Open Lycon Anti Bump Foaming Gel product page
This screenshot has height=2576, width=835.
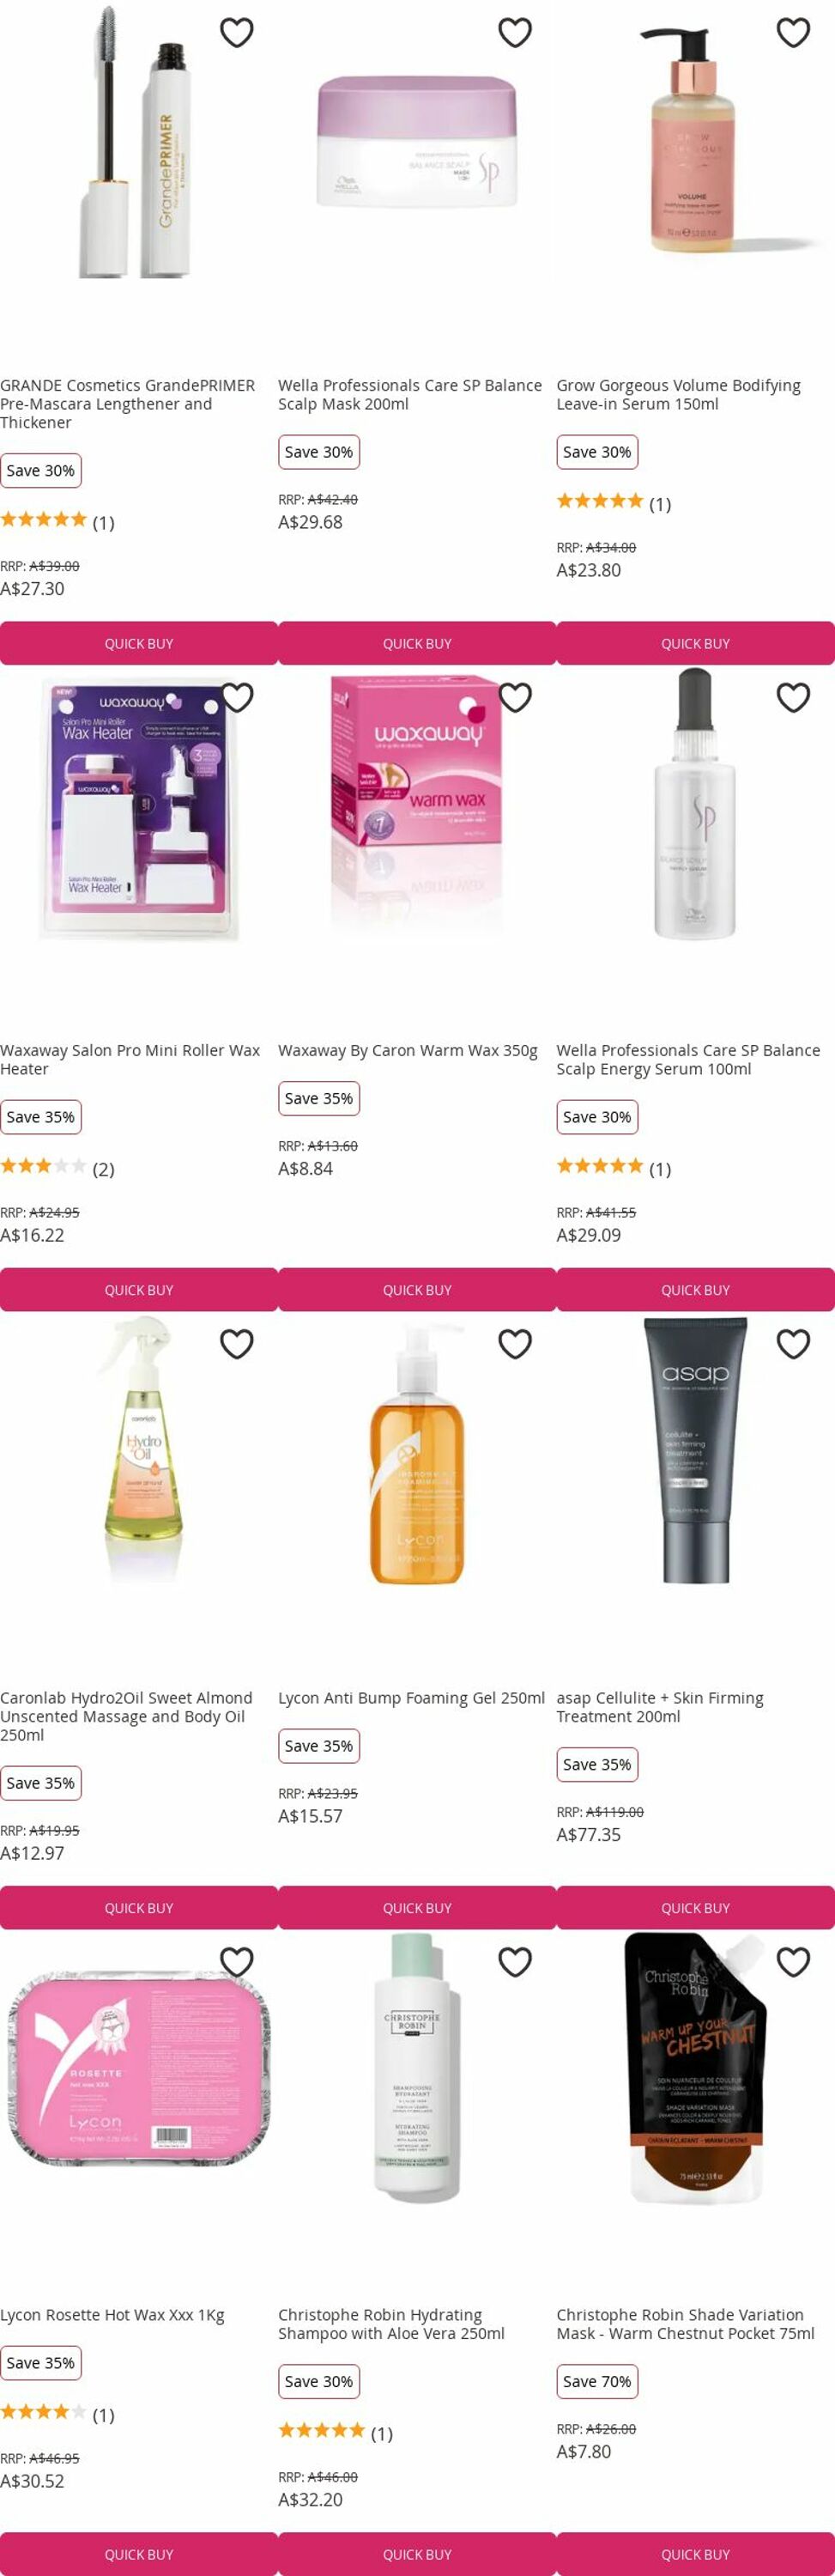point(411,1697)
